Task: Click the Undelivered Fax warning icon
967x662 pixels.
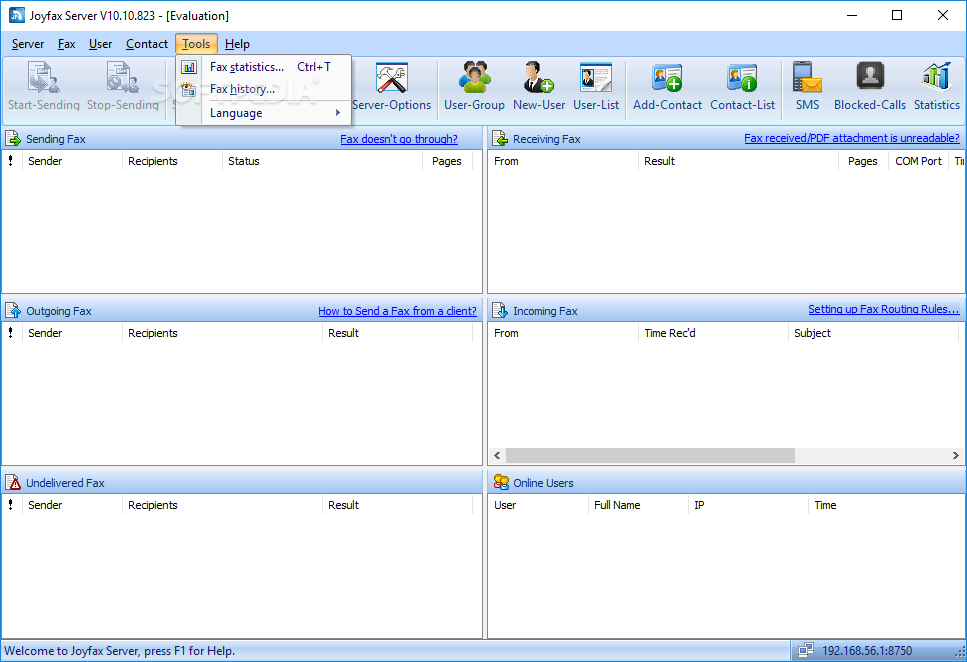Action: coord(13,482)
